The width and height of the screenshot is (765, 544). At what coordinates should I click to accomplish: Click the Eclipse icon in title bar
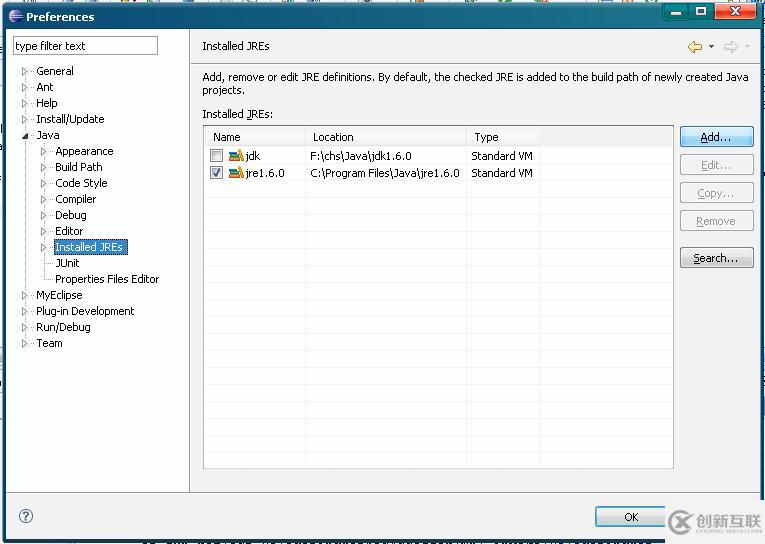tap(16, 17)
